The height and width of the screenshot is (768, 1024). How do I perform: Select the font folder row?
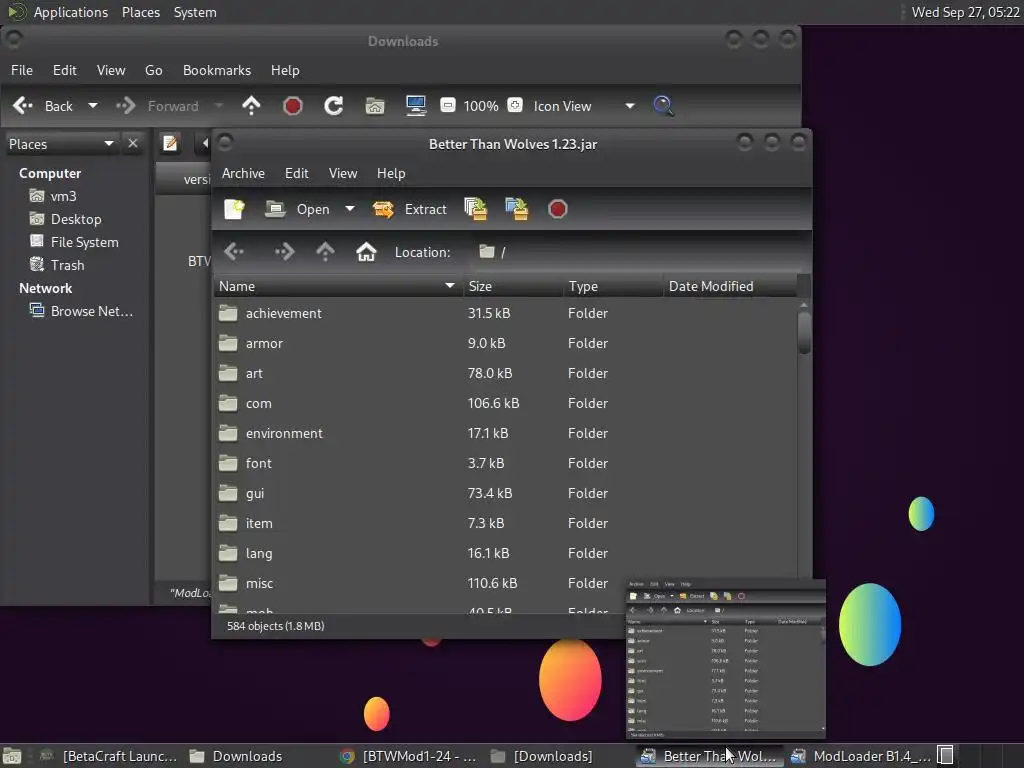pyautogui.click(x=505, y=464)
